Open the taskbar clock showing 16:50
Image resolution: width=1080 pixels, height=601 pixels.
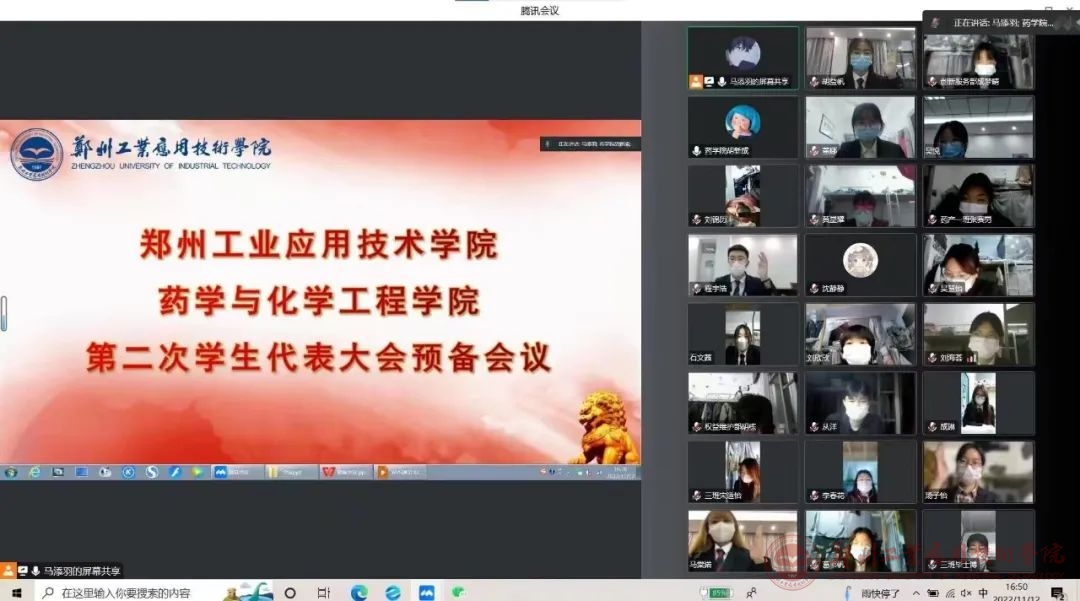pyautogui.click(x=1015, y=592)
